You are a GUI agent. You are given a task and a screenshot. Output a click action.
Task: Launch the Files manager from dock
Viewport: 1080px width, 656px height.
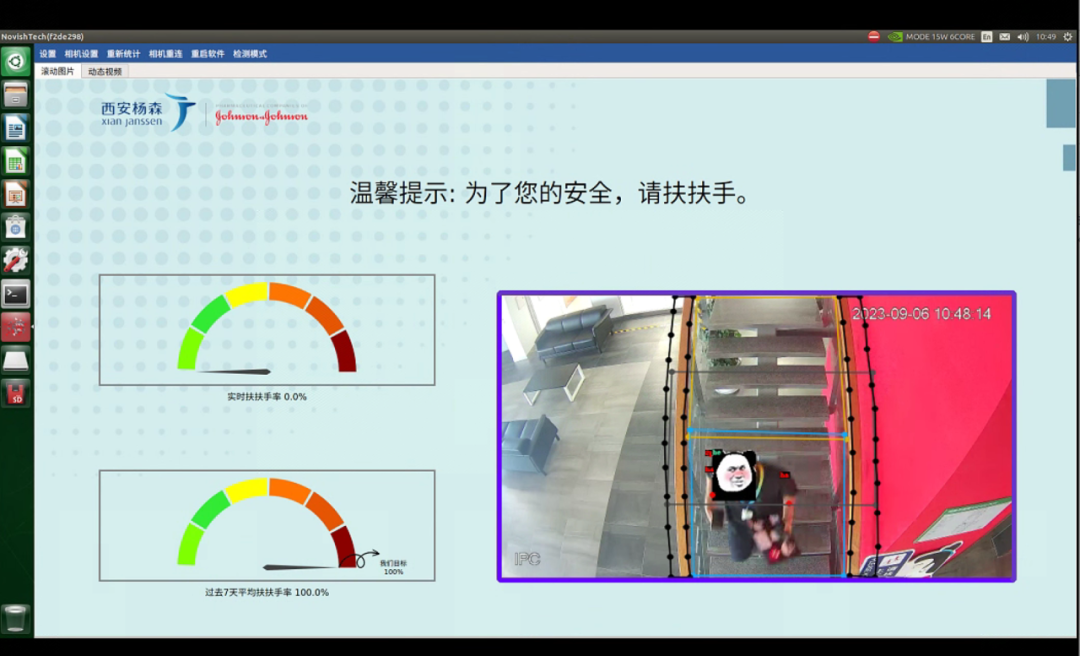(x=16, y=95)
